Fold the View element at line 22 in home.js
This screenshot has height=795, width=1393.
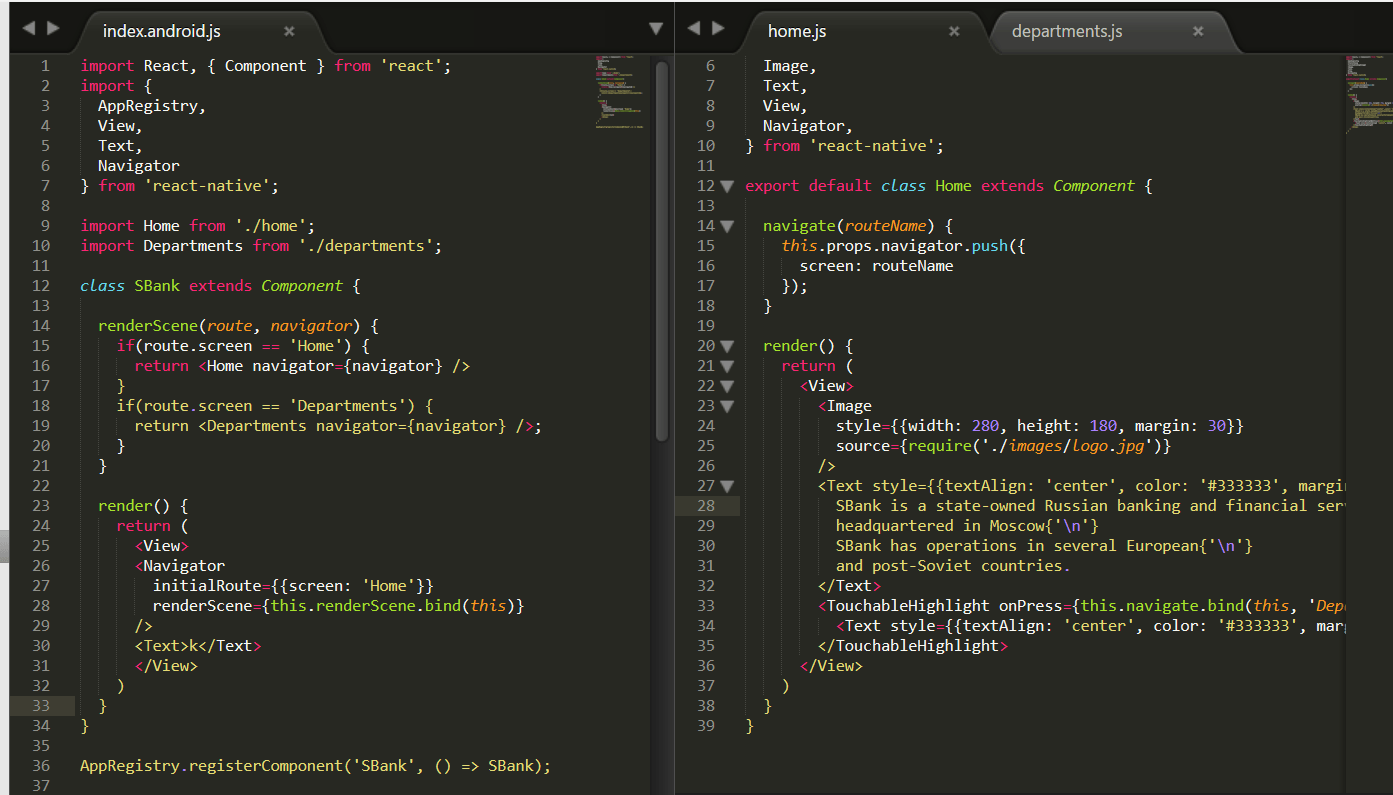coord(727,386)
